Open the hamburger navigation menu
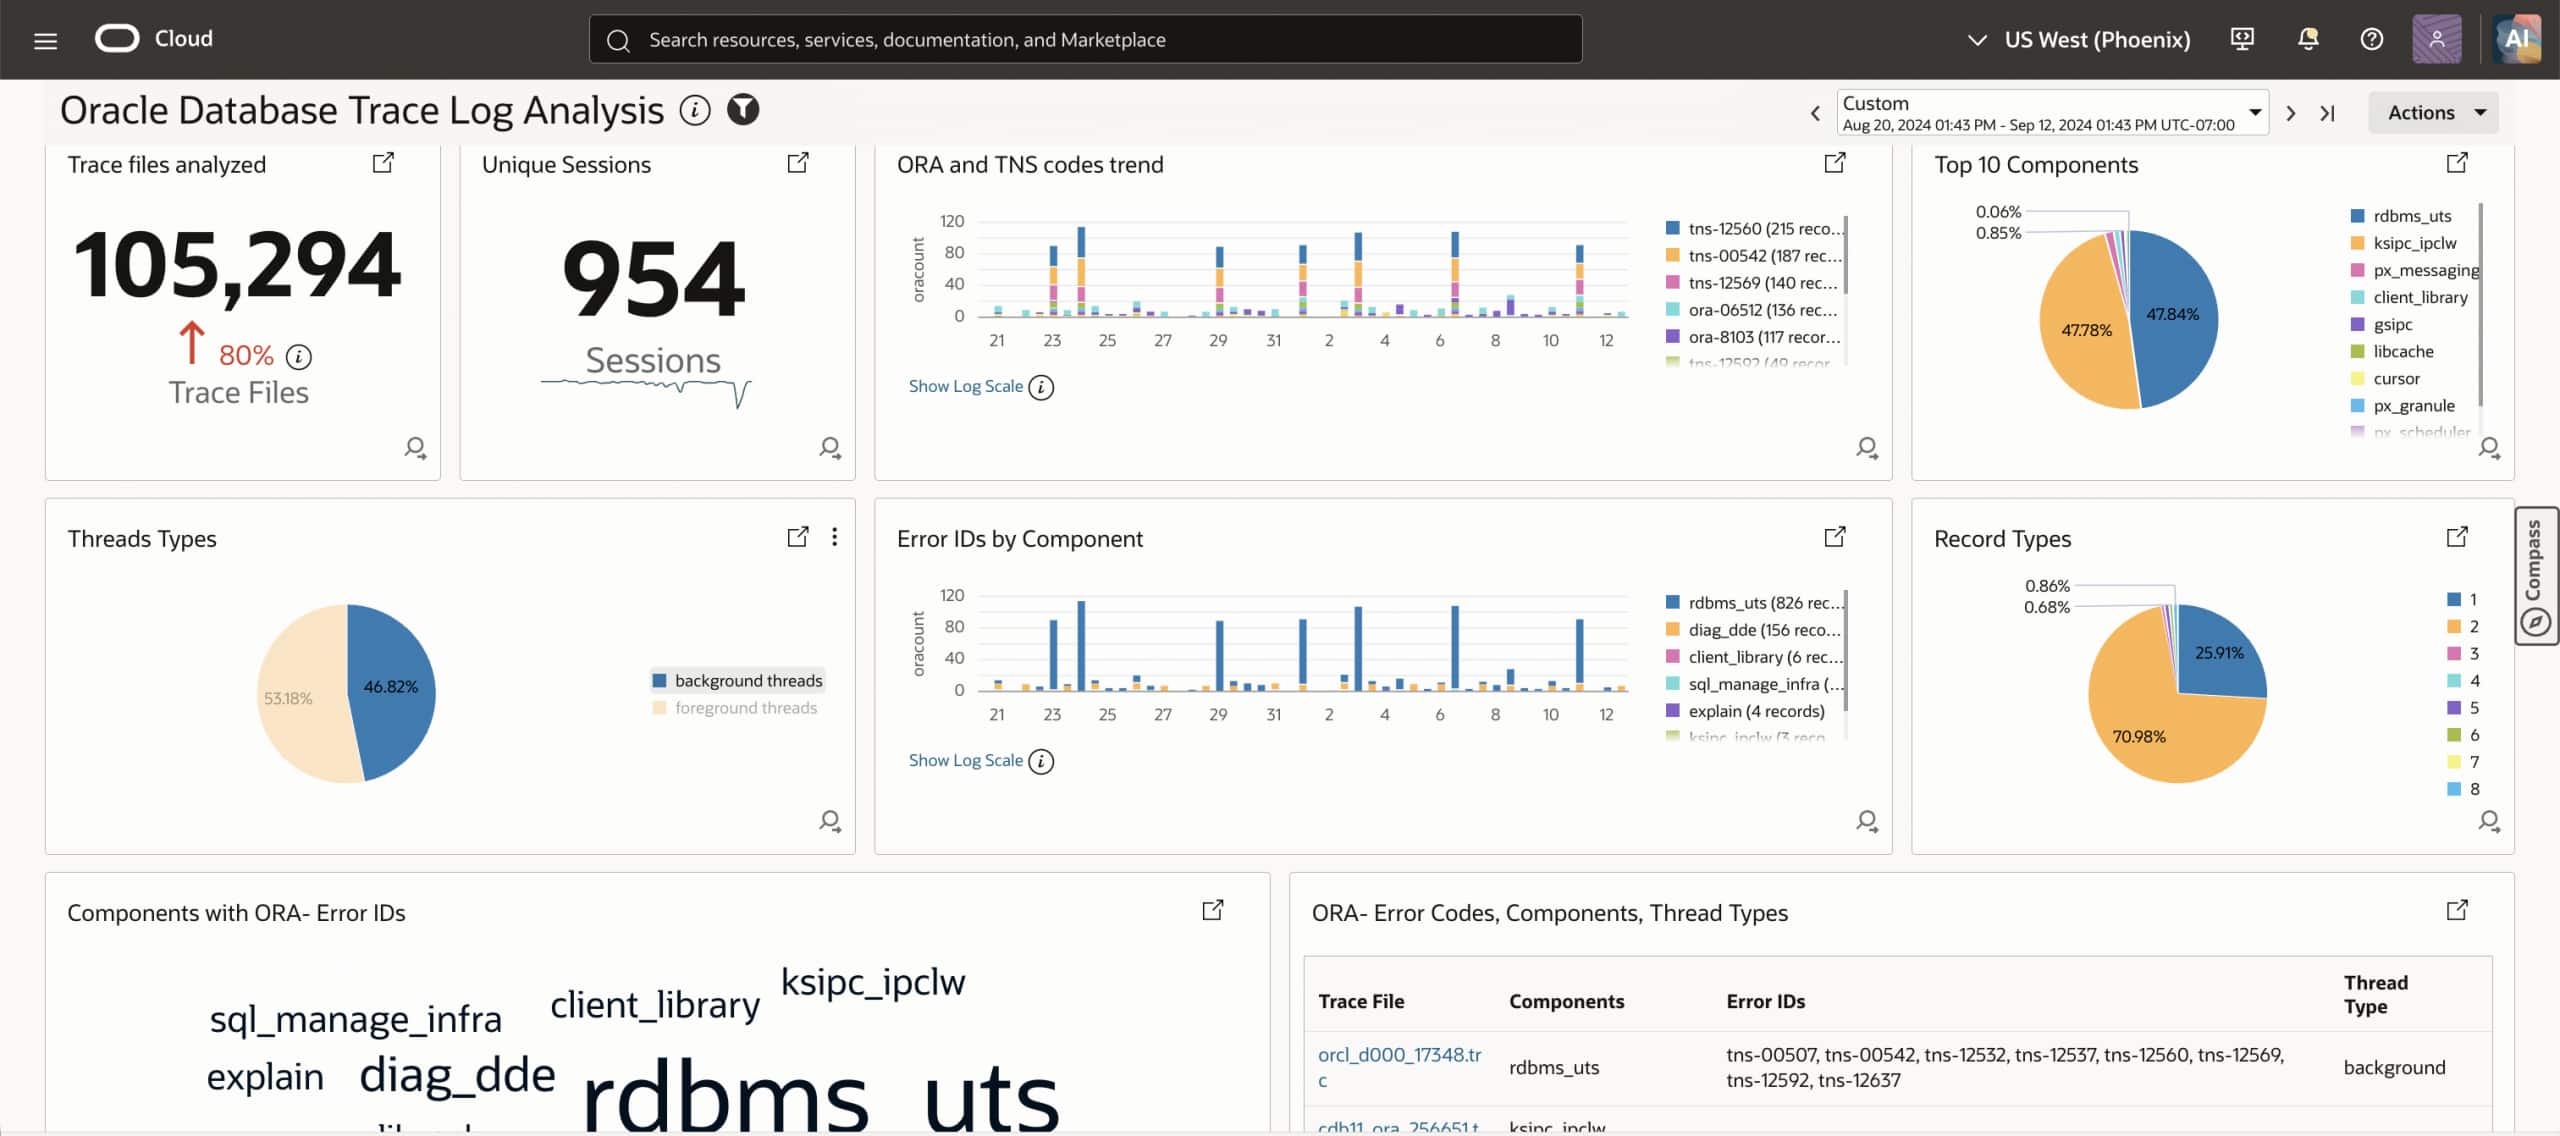 pos(45,40)
